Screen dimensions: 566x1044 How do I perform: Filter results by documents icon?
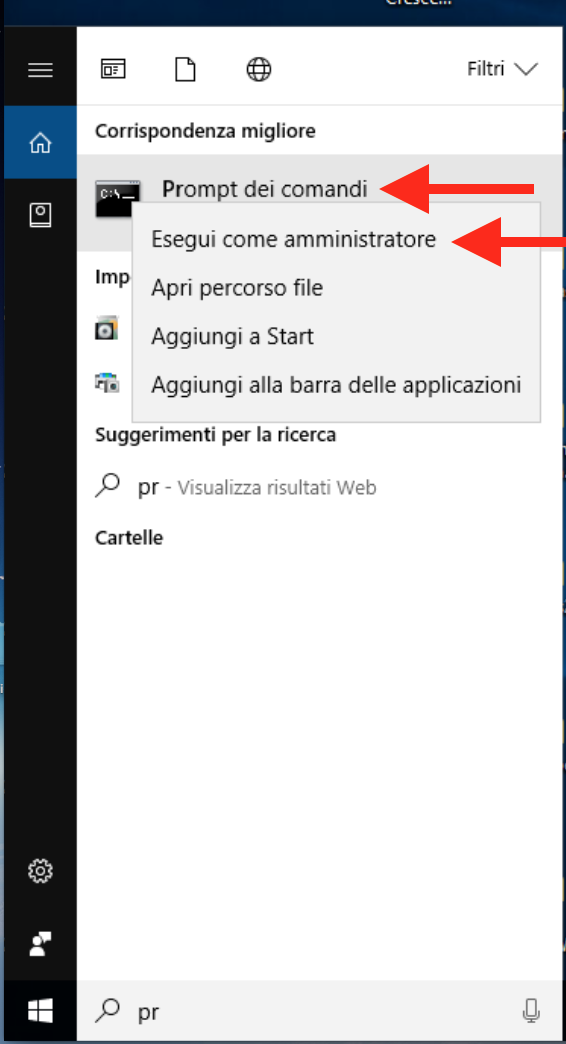[x=185, y=69]
